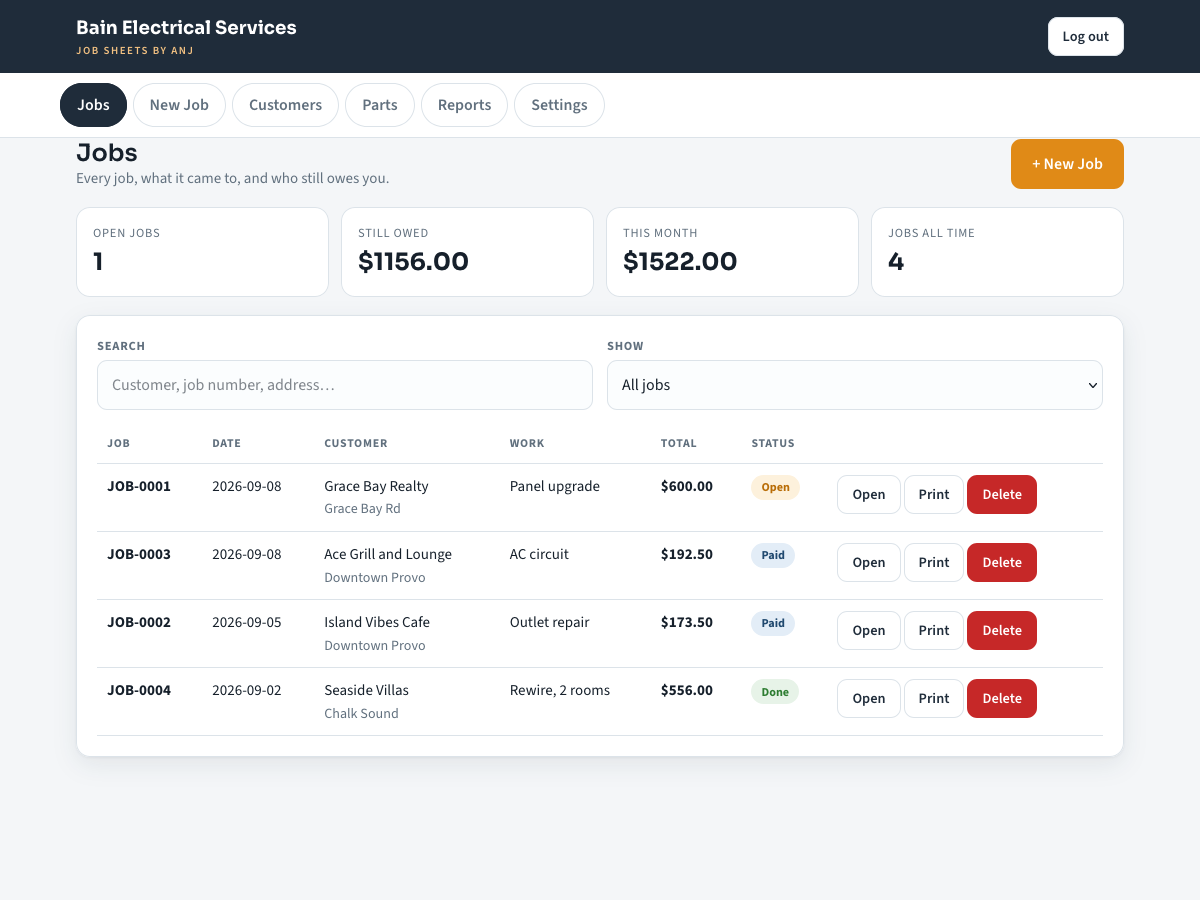Open job JOB-0001

pos(868,494)
